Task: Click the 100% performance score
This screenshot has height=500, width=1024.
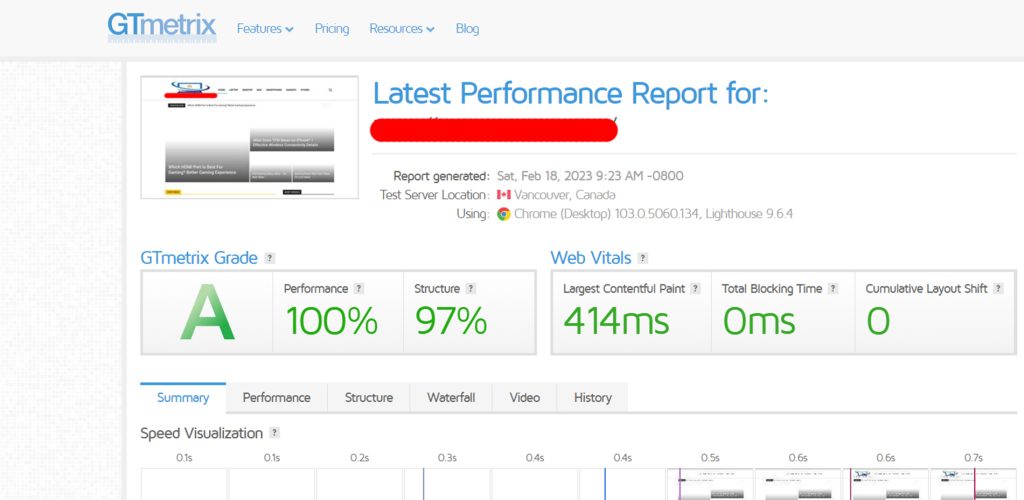Action: point(332,321)
